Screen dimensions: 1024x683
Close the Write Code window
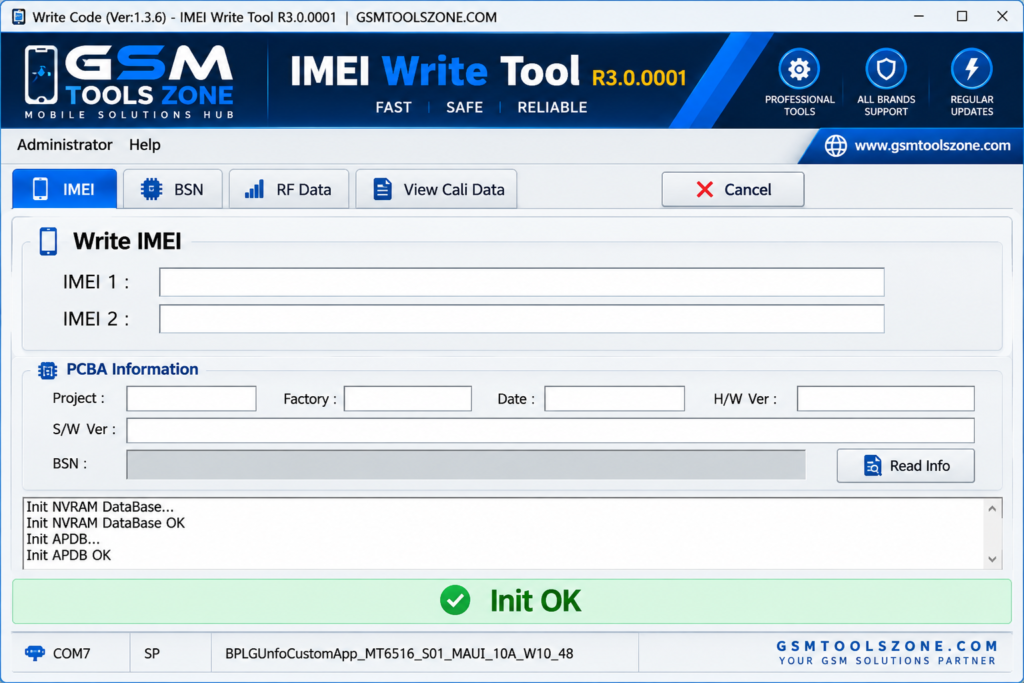click(x=1002, y=16)
